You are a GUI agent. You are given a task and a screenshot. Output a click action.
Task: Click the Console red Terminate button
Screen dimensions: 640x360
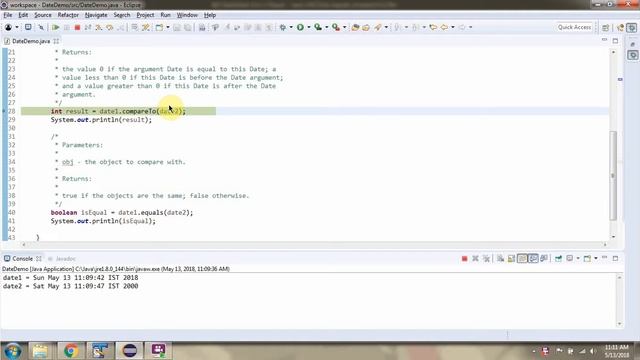[464, 258]
